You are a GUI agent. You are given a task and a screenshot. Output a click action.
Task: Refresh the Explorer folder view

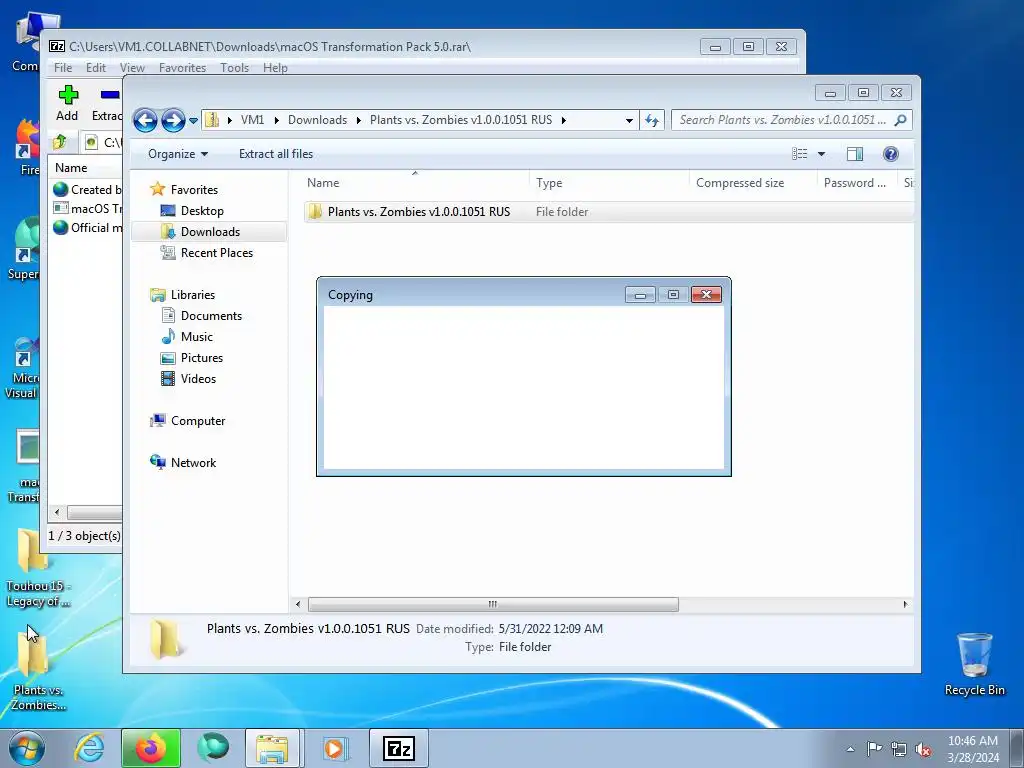tap(652, 120)
